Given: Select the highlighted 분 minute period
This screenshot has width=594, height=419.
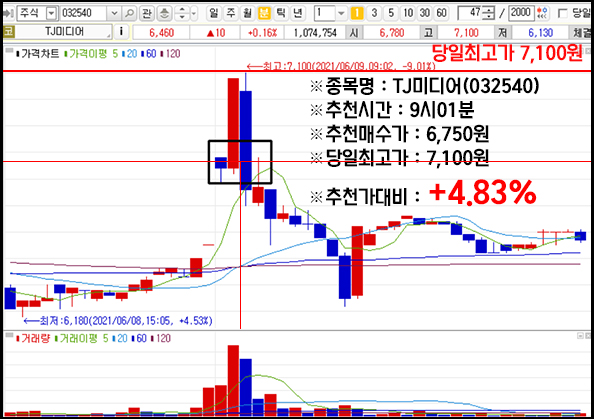Looking at the screenshot, I should tap(264, 13).
